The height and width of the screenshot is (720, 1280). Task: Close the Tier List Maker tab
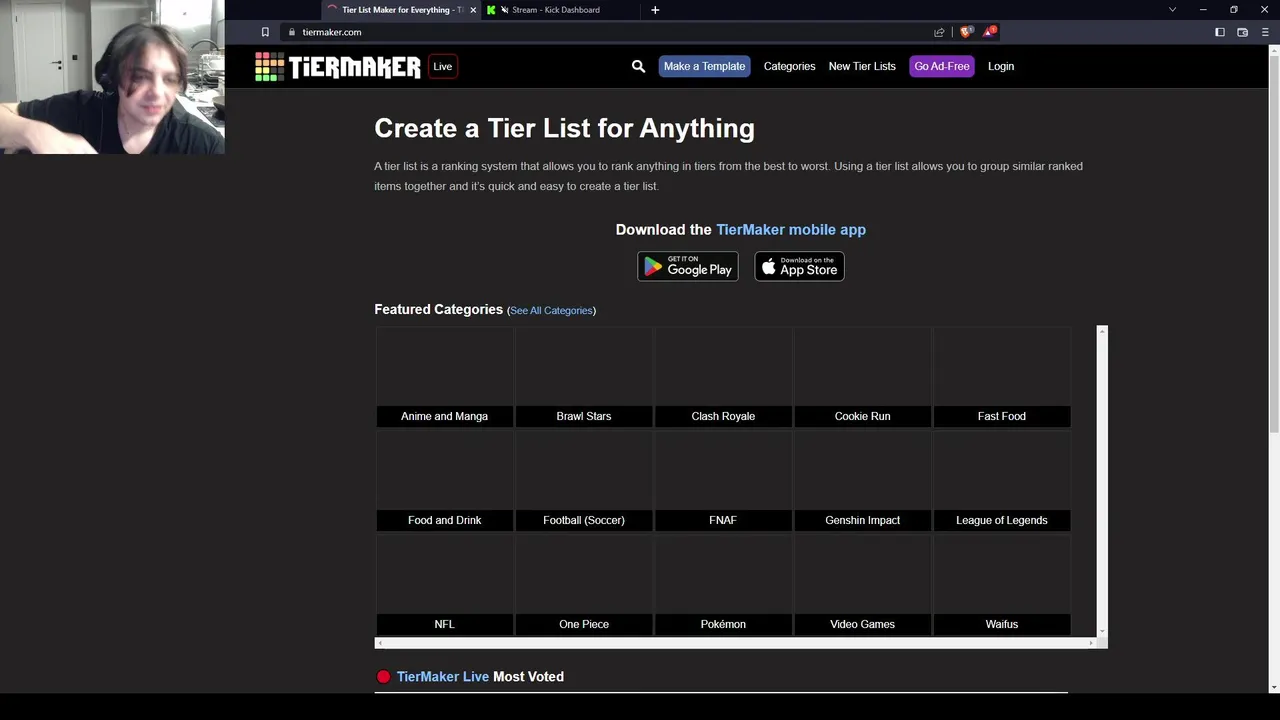[x=473, y=10]
